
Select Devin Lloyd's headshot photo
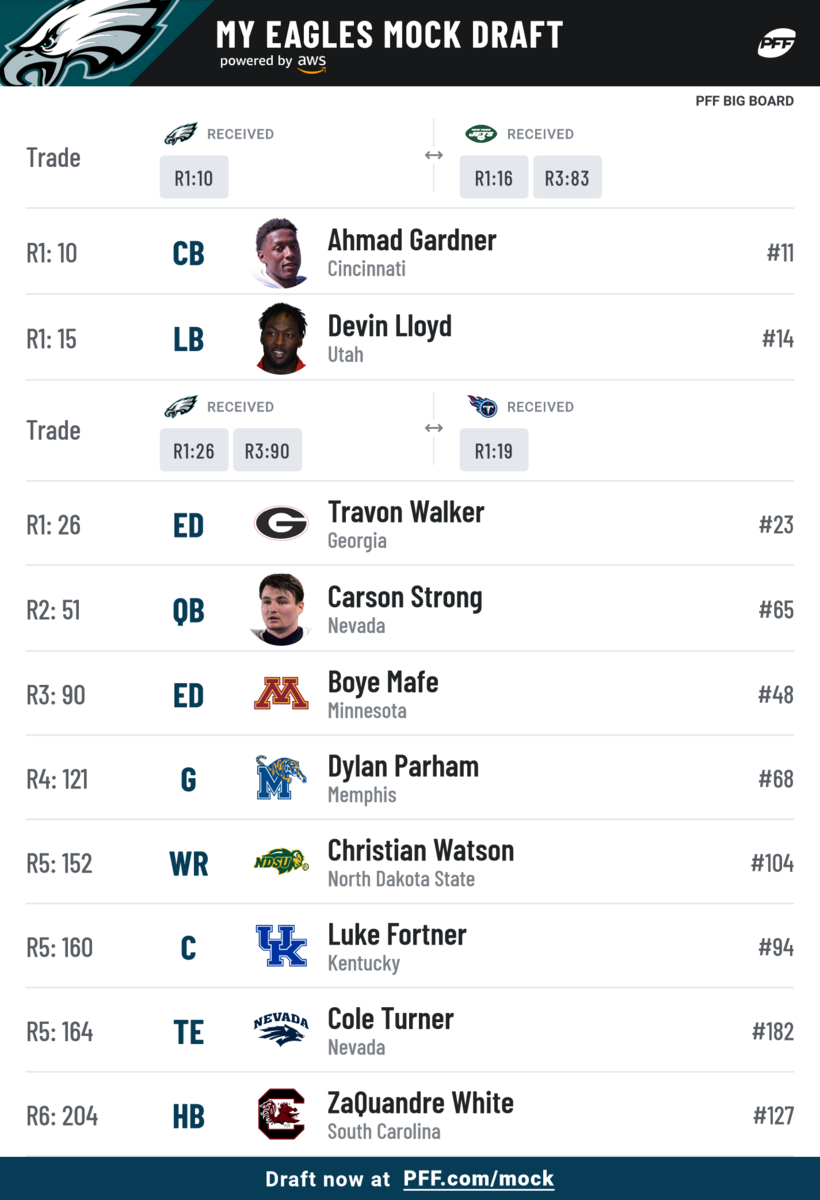click(281, 339)
